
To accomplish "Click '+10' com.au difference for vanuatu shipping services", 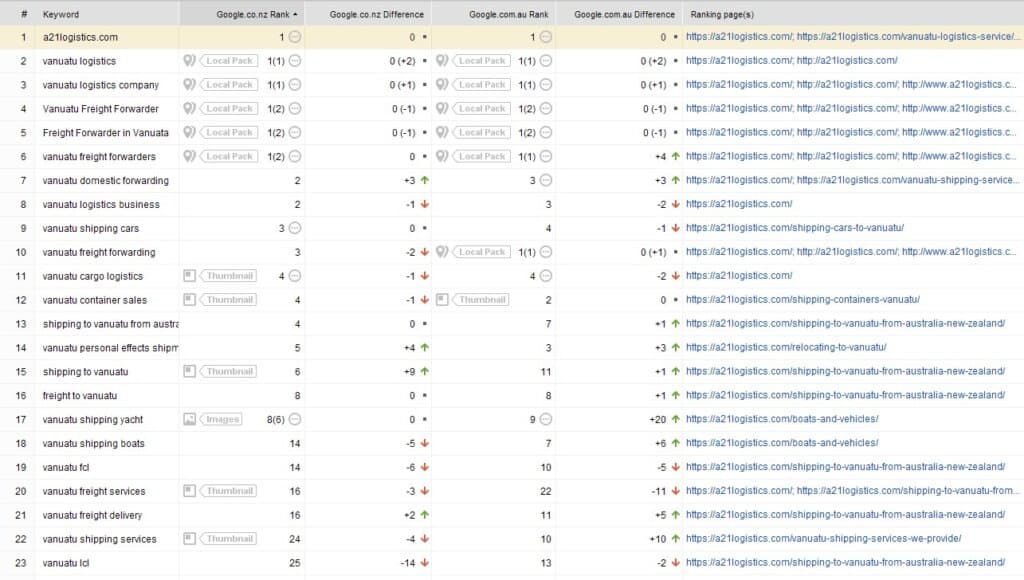I will pyautogui.click(x=658, y=539).
